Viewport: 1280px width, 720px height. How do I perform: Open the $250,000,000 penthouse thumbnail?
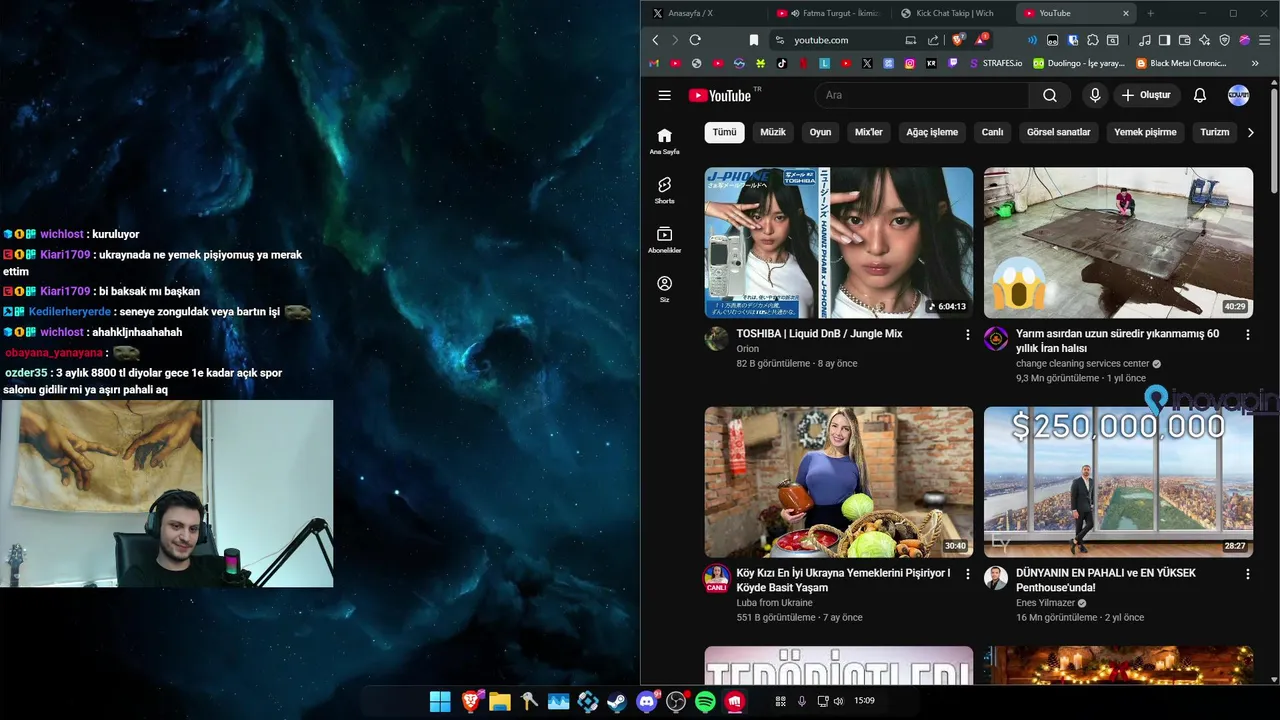pos(1118,482)
